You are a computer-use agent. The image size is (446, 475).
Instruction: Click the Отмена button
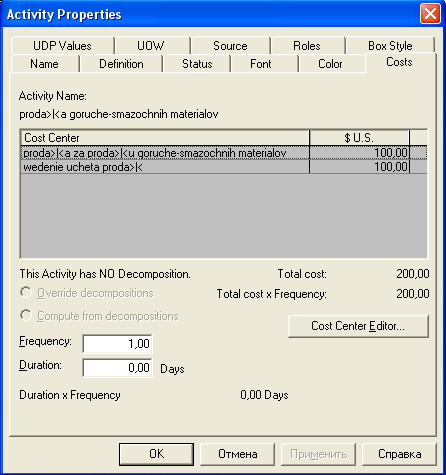point(237,454)
